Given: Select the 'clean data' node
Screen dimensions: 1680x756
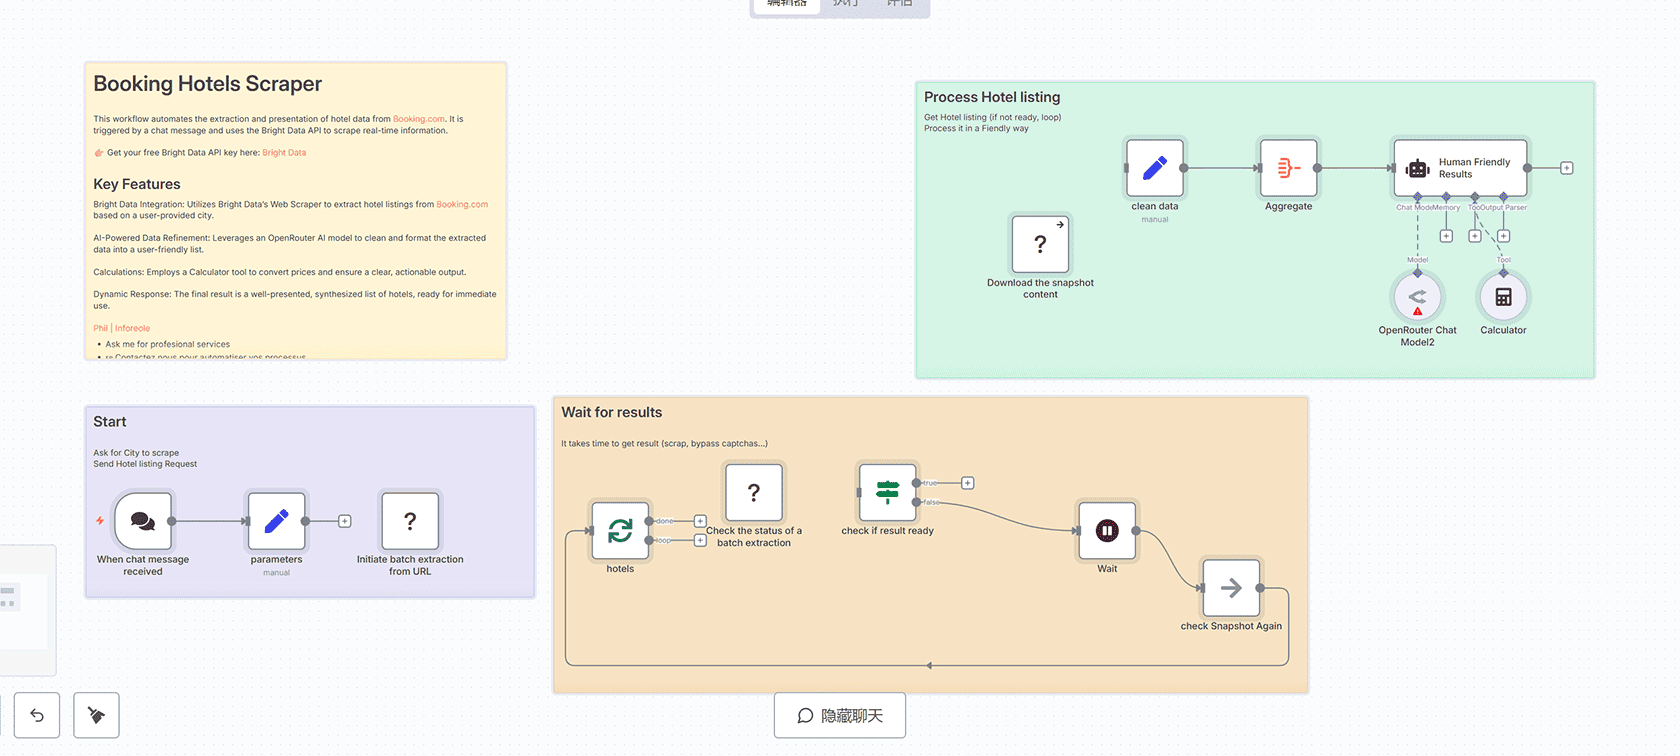Looking at the screenshot, I should [x=1155, y=168].
